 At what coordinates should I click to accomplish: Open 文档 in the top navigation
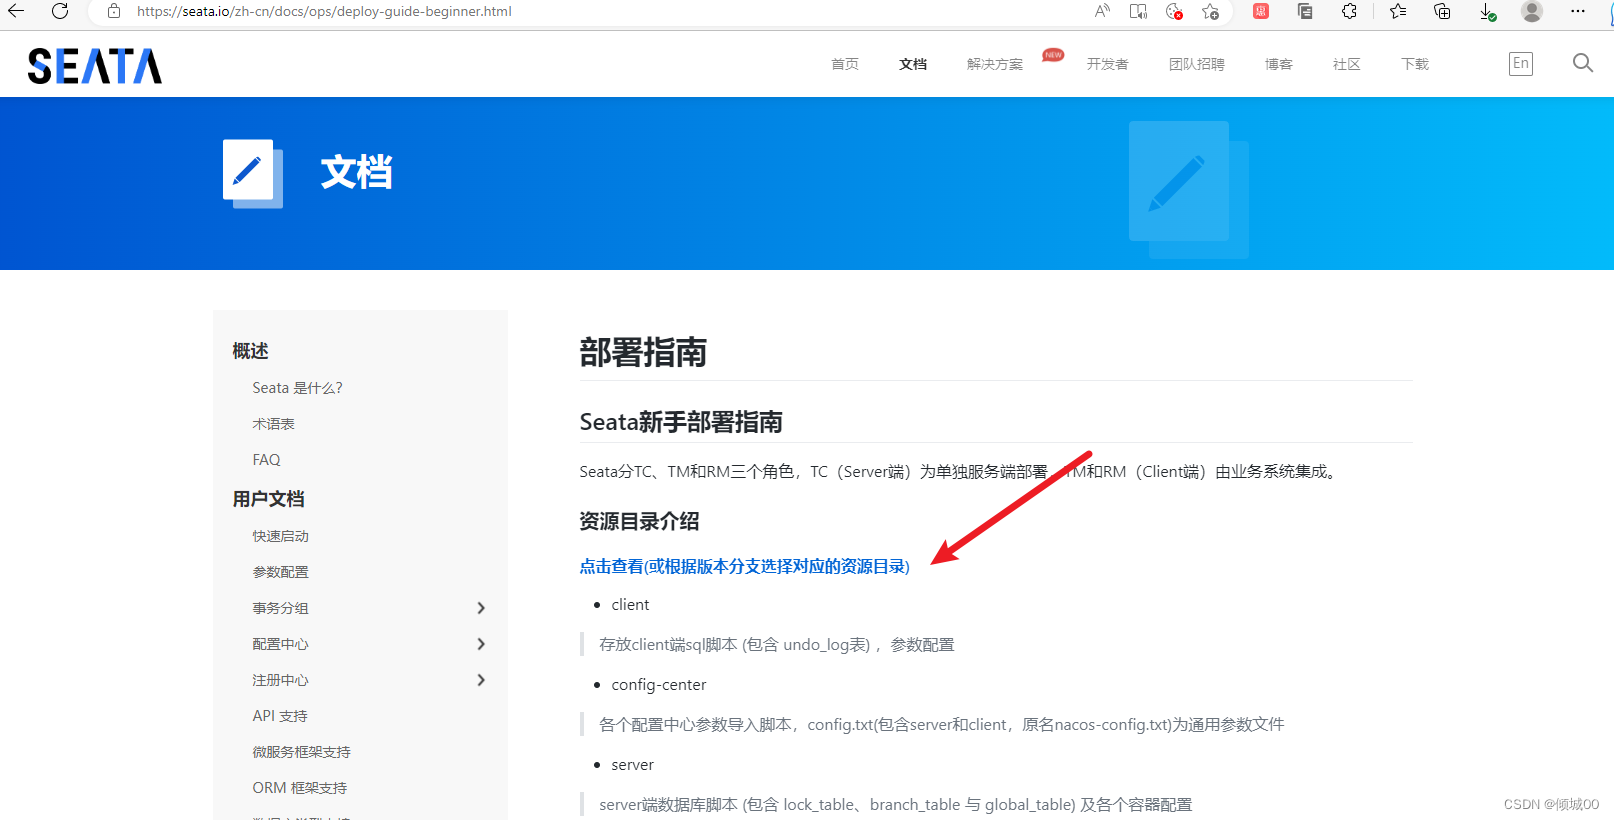(913, 64)
